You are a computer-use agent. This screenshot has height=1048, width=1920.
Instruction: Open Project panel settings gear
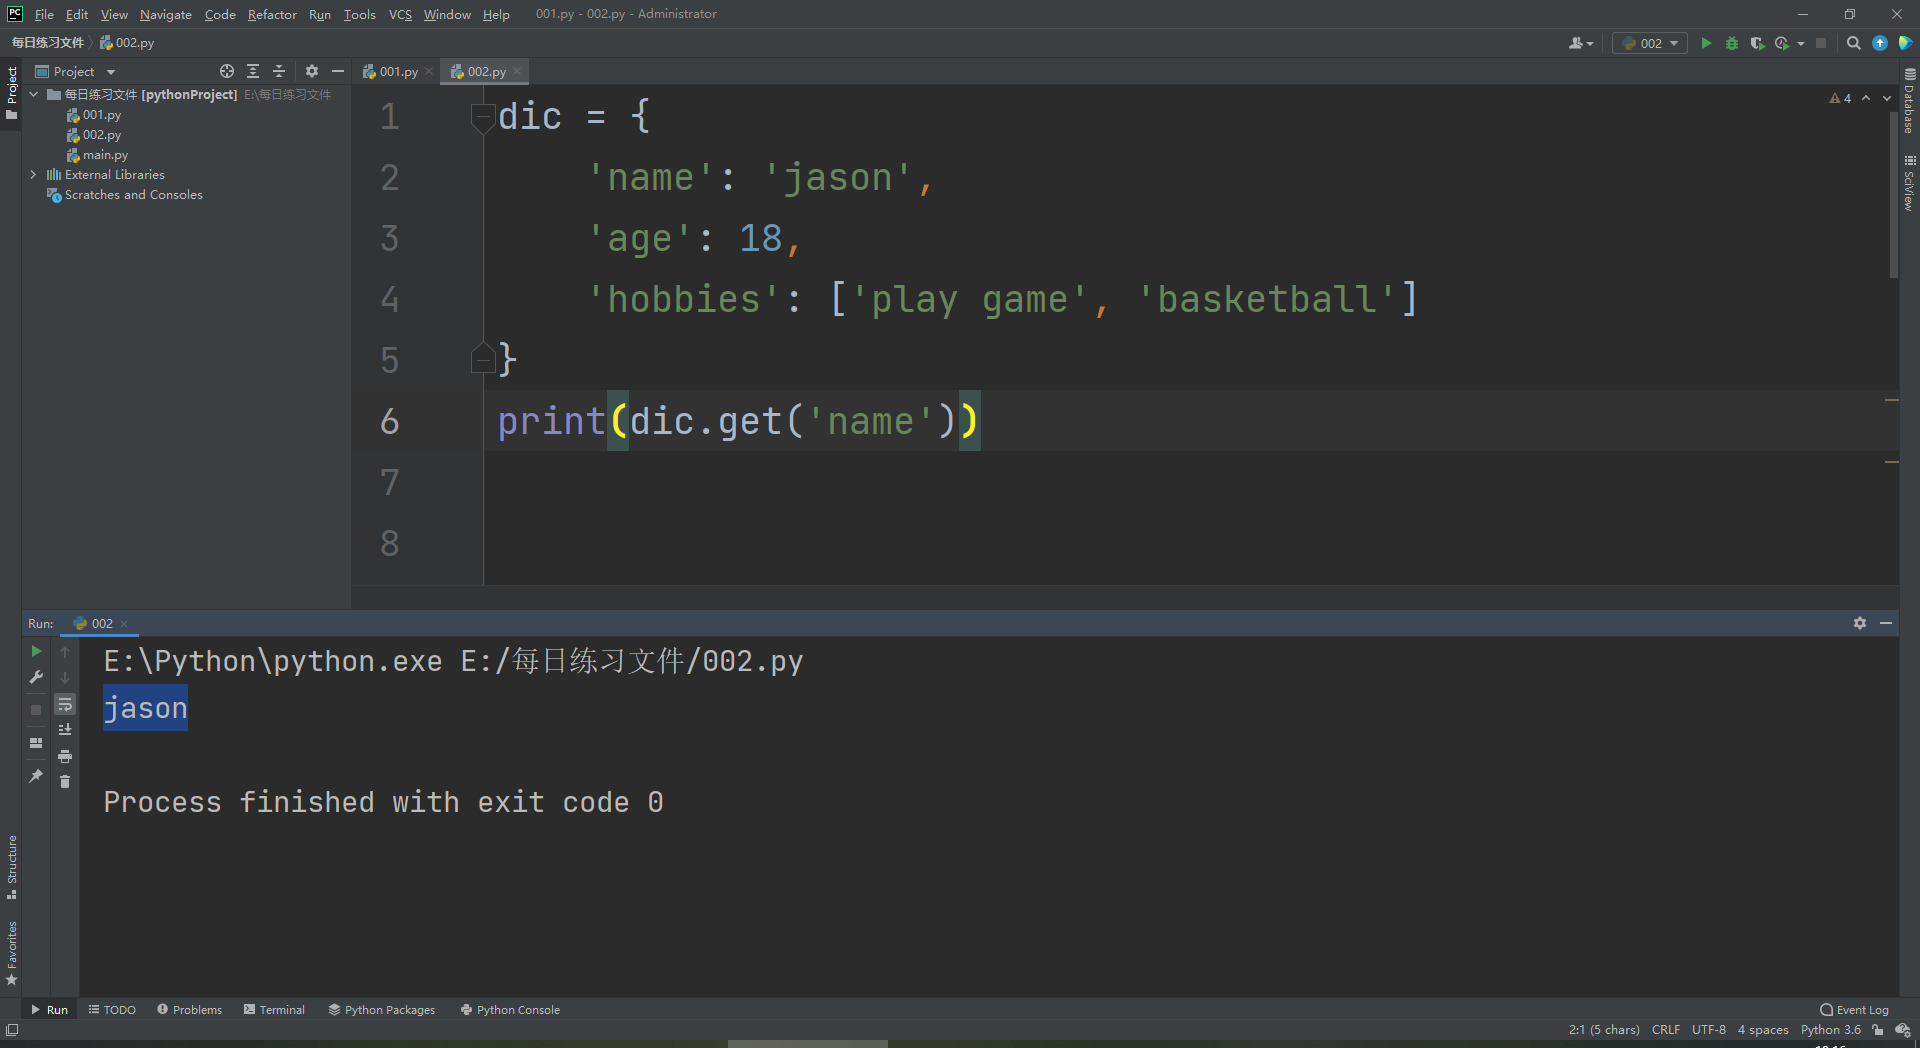312,71
